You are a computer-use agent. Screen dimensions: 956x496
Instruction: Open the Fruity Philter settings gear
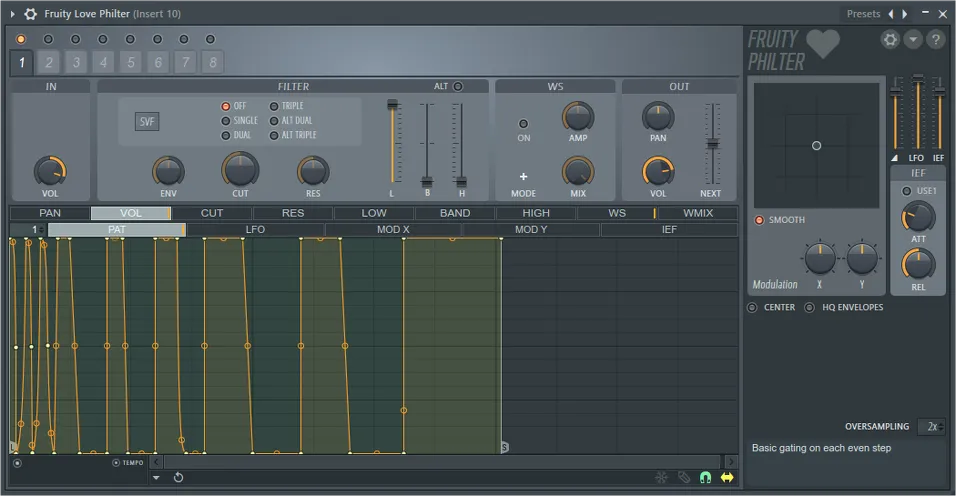point(890,40)
